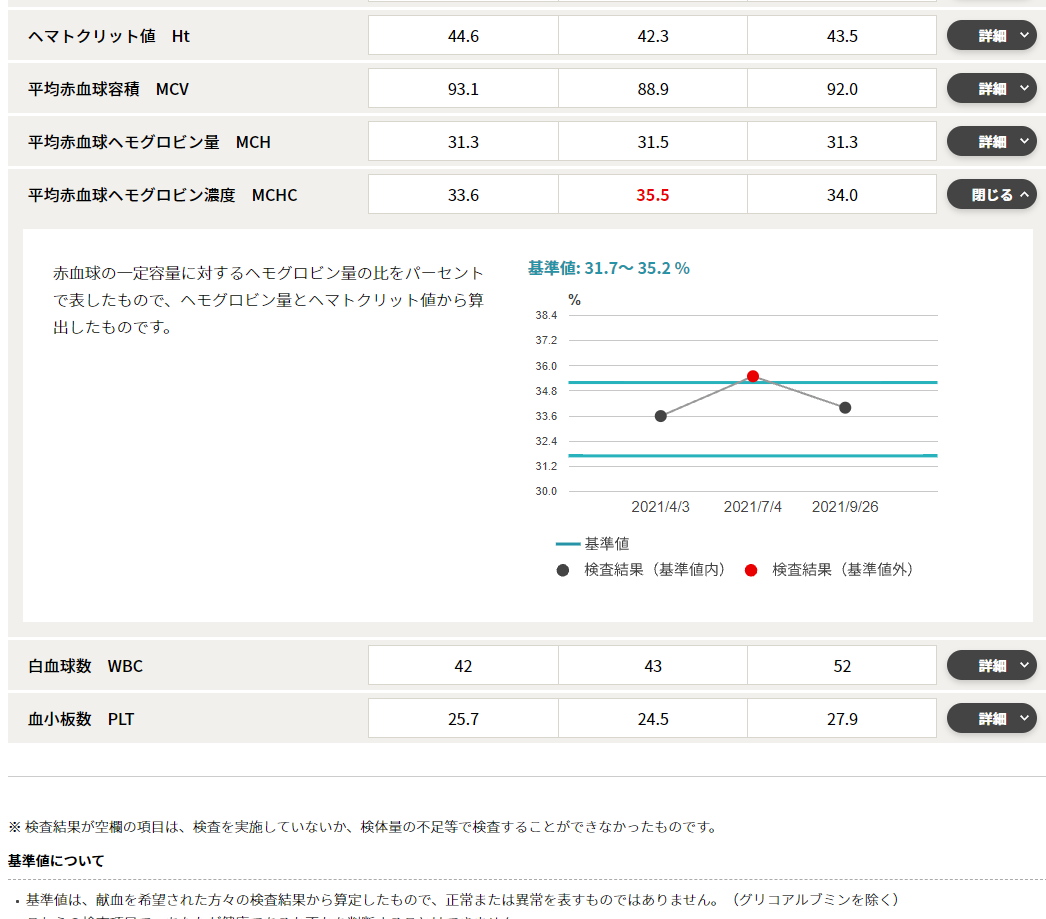Expand details for 血小板数 PLT
Image resolution: width=1046 pixels, height=919 pixels.
click(x=991, y=718)
